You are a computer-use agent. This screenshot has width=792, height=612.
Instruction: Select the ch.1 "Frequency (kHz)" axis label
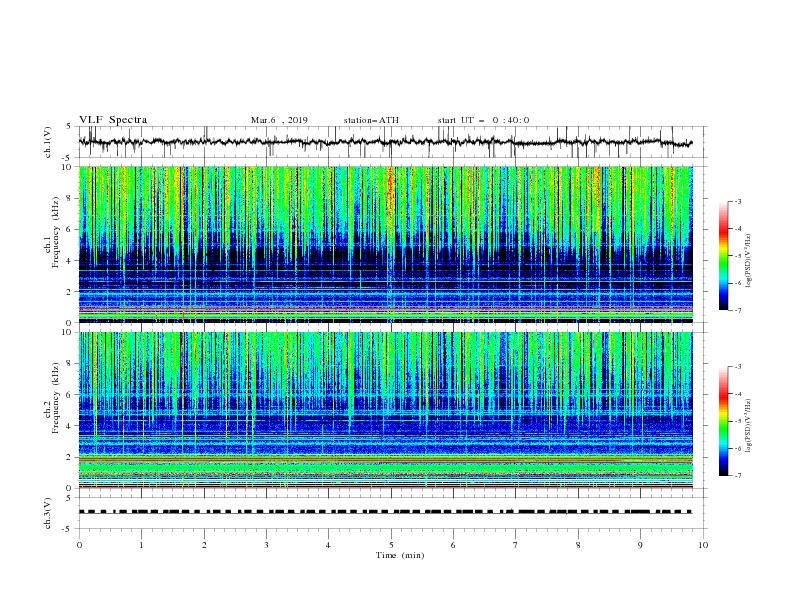pyautogui.click(x=55, y=233)
